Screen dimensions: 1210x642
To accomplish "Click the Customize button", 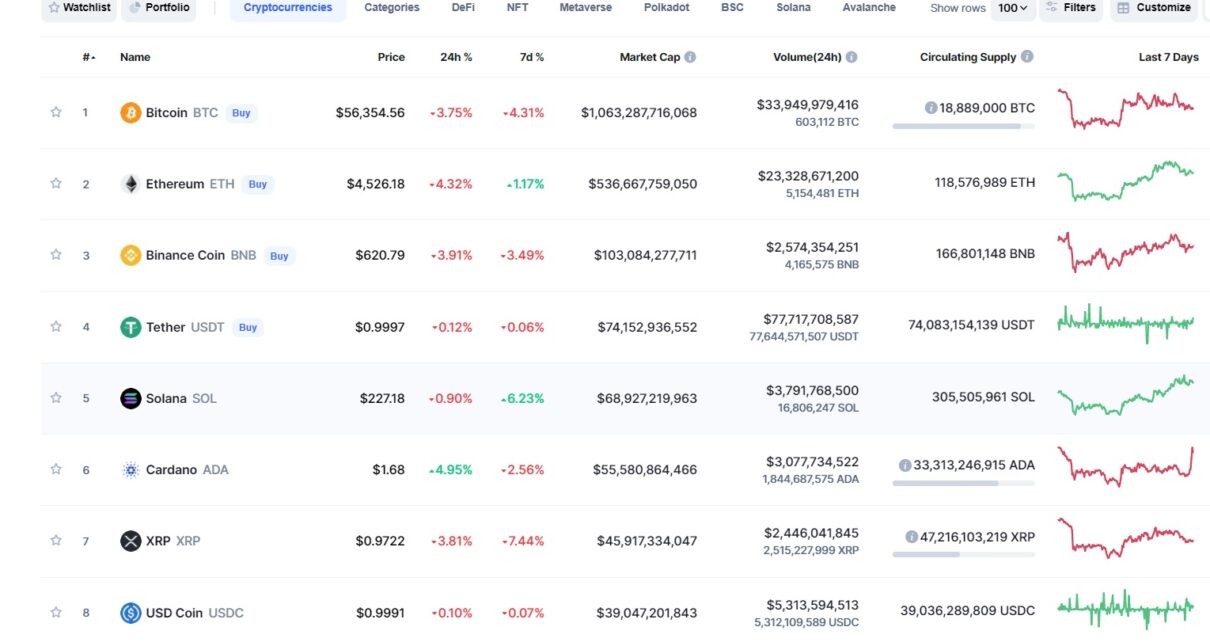I will [1154, 8].
